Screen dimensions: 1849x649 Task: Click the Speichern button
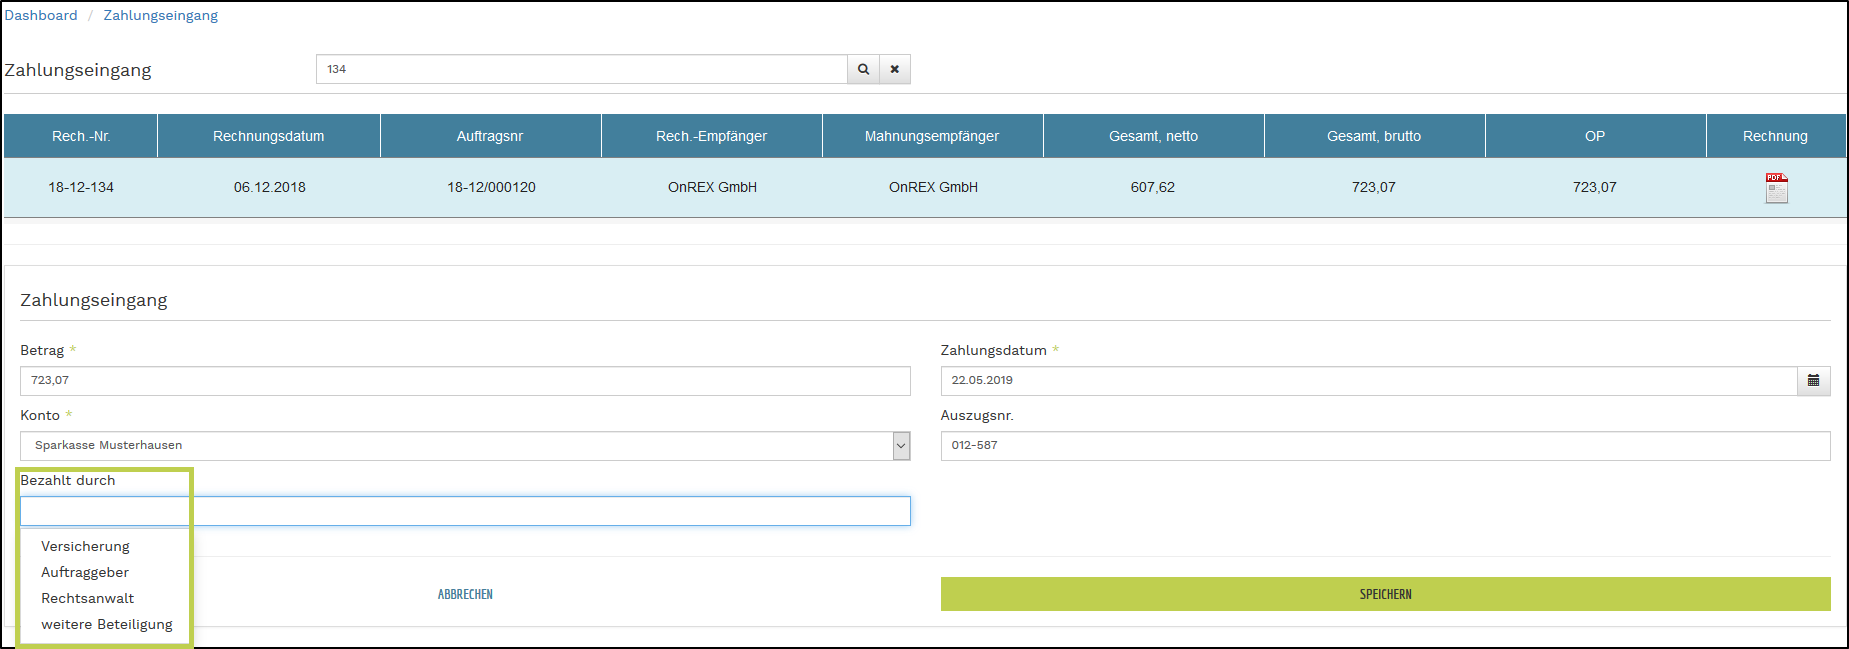click(x=1385, y=594)
